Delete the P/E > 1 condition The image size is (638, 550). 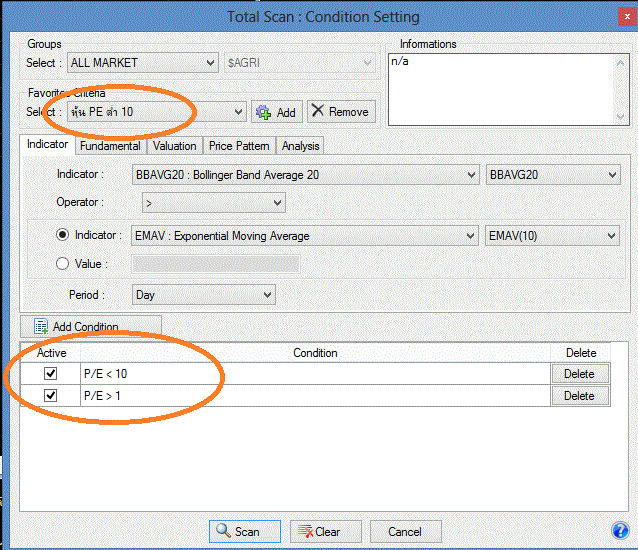[x=580, y=396]
